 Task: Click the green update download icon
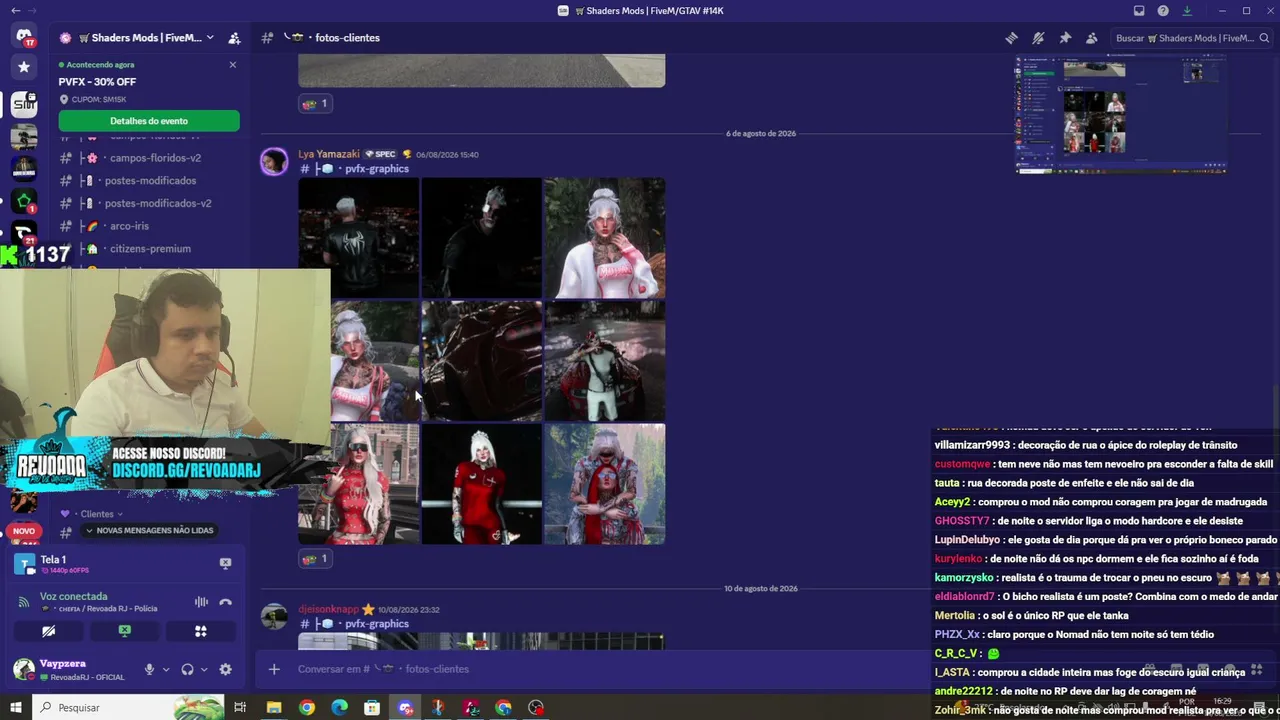[x=1187, y=11]
